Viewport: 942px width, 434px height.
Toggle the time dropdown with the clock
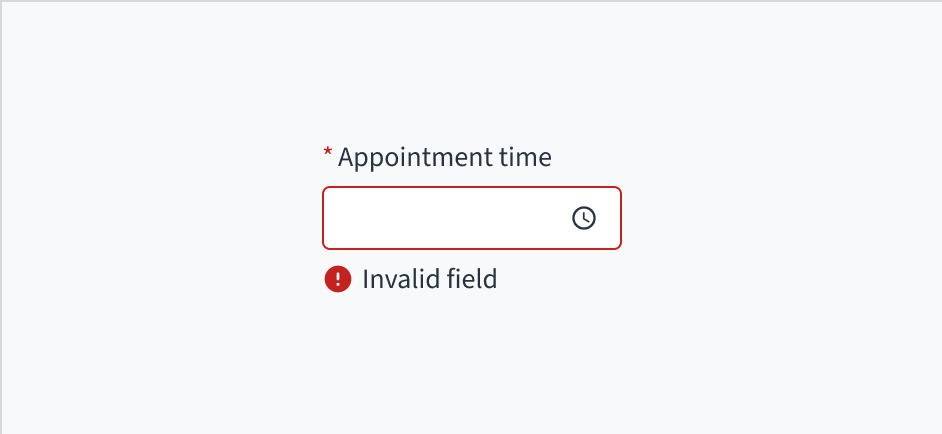coord(584,218)
